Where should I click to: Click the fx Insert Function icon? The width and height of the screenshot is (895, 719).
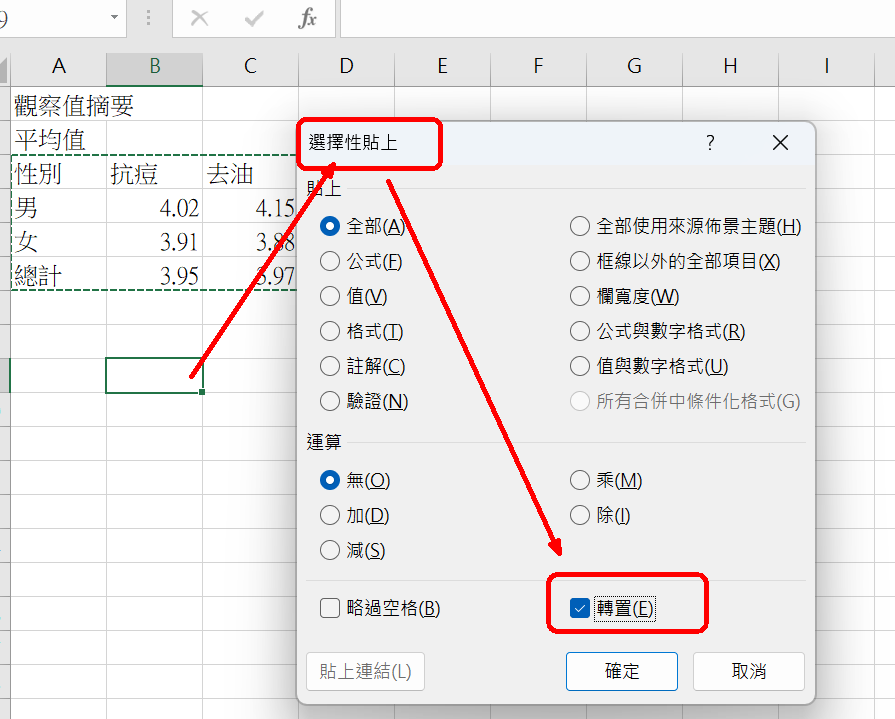[308, 19]
